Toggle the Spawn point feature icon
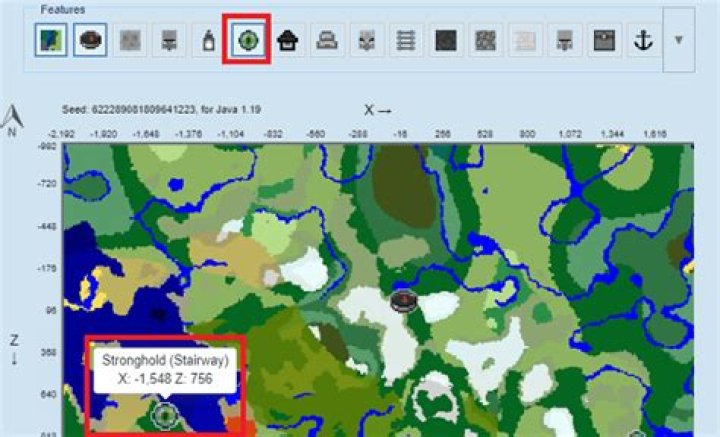 [90, 40]
